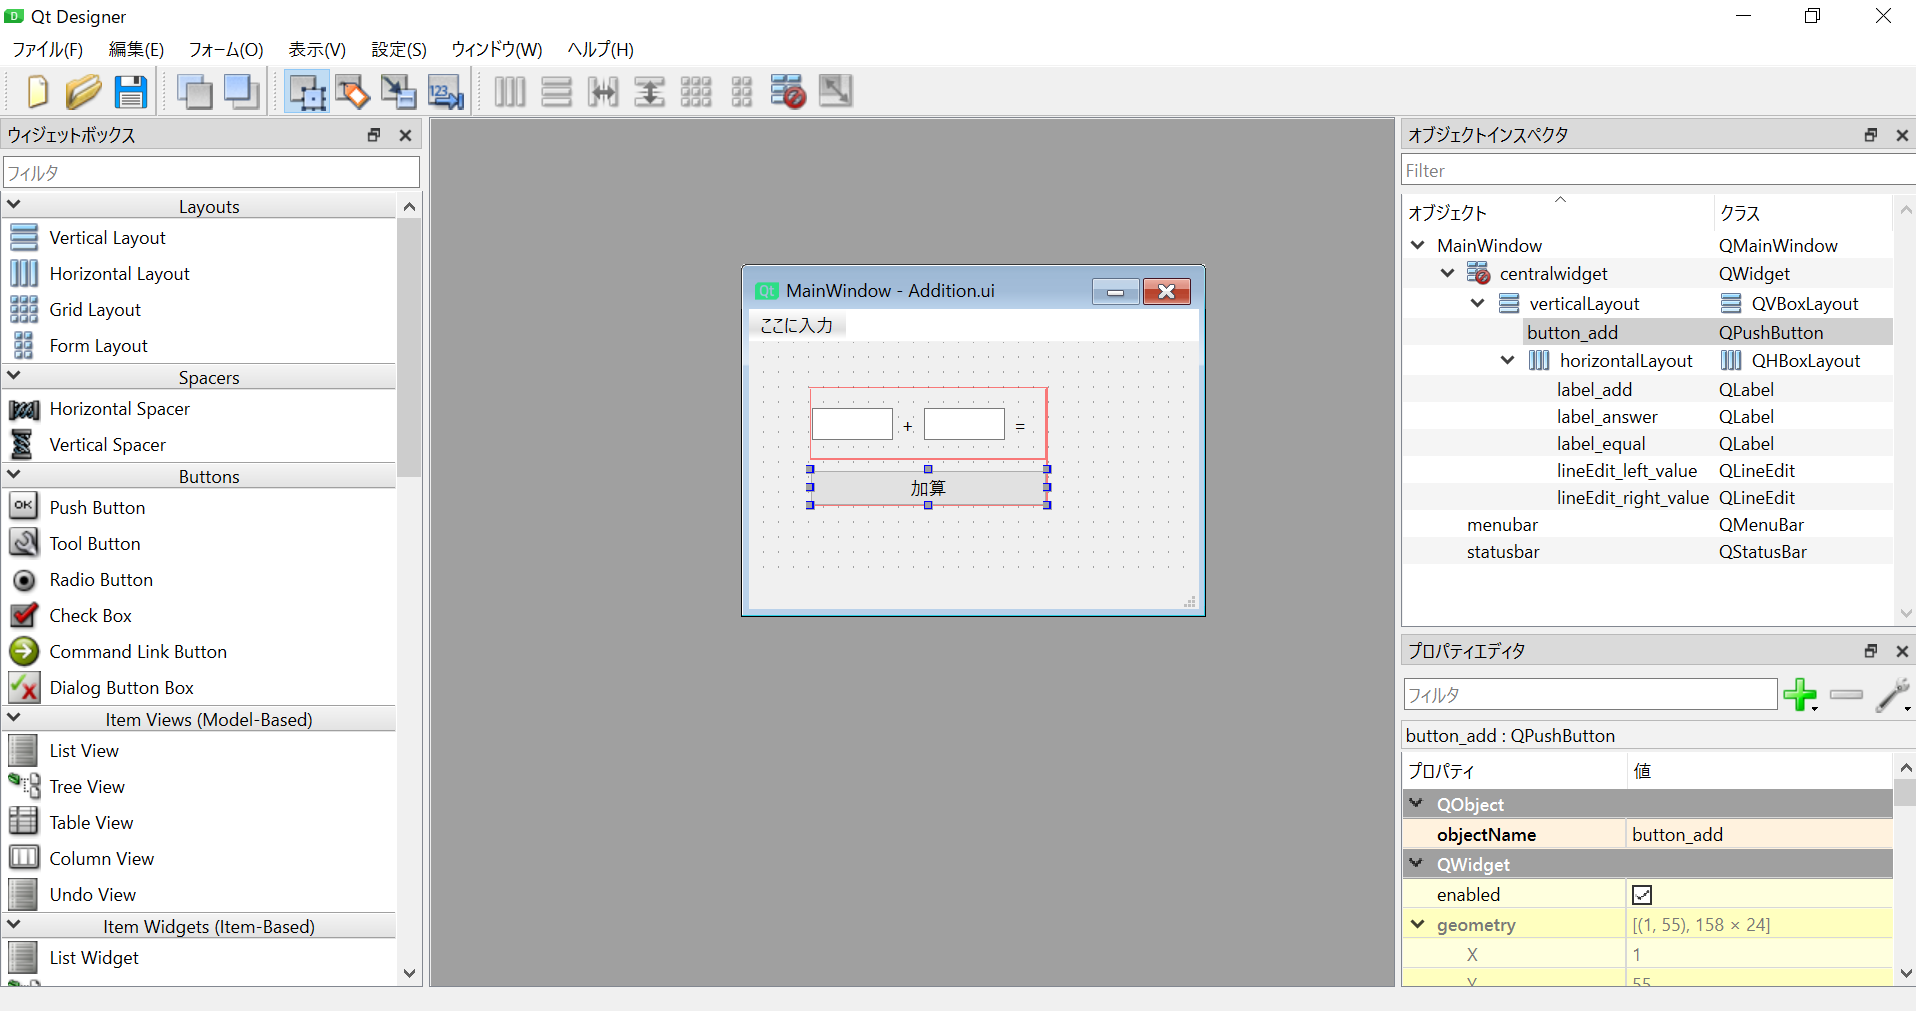This screenshot has height=1011, width=1916.
Task: Select the Check Box widget in Widget Box
Action: [x=90, y=615]
